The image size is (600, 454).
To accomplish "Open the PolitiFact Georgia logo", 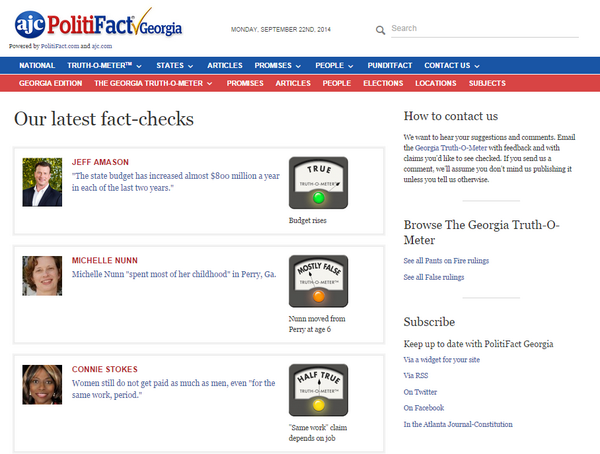I will pyautogui.click(x=98, y=24).
